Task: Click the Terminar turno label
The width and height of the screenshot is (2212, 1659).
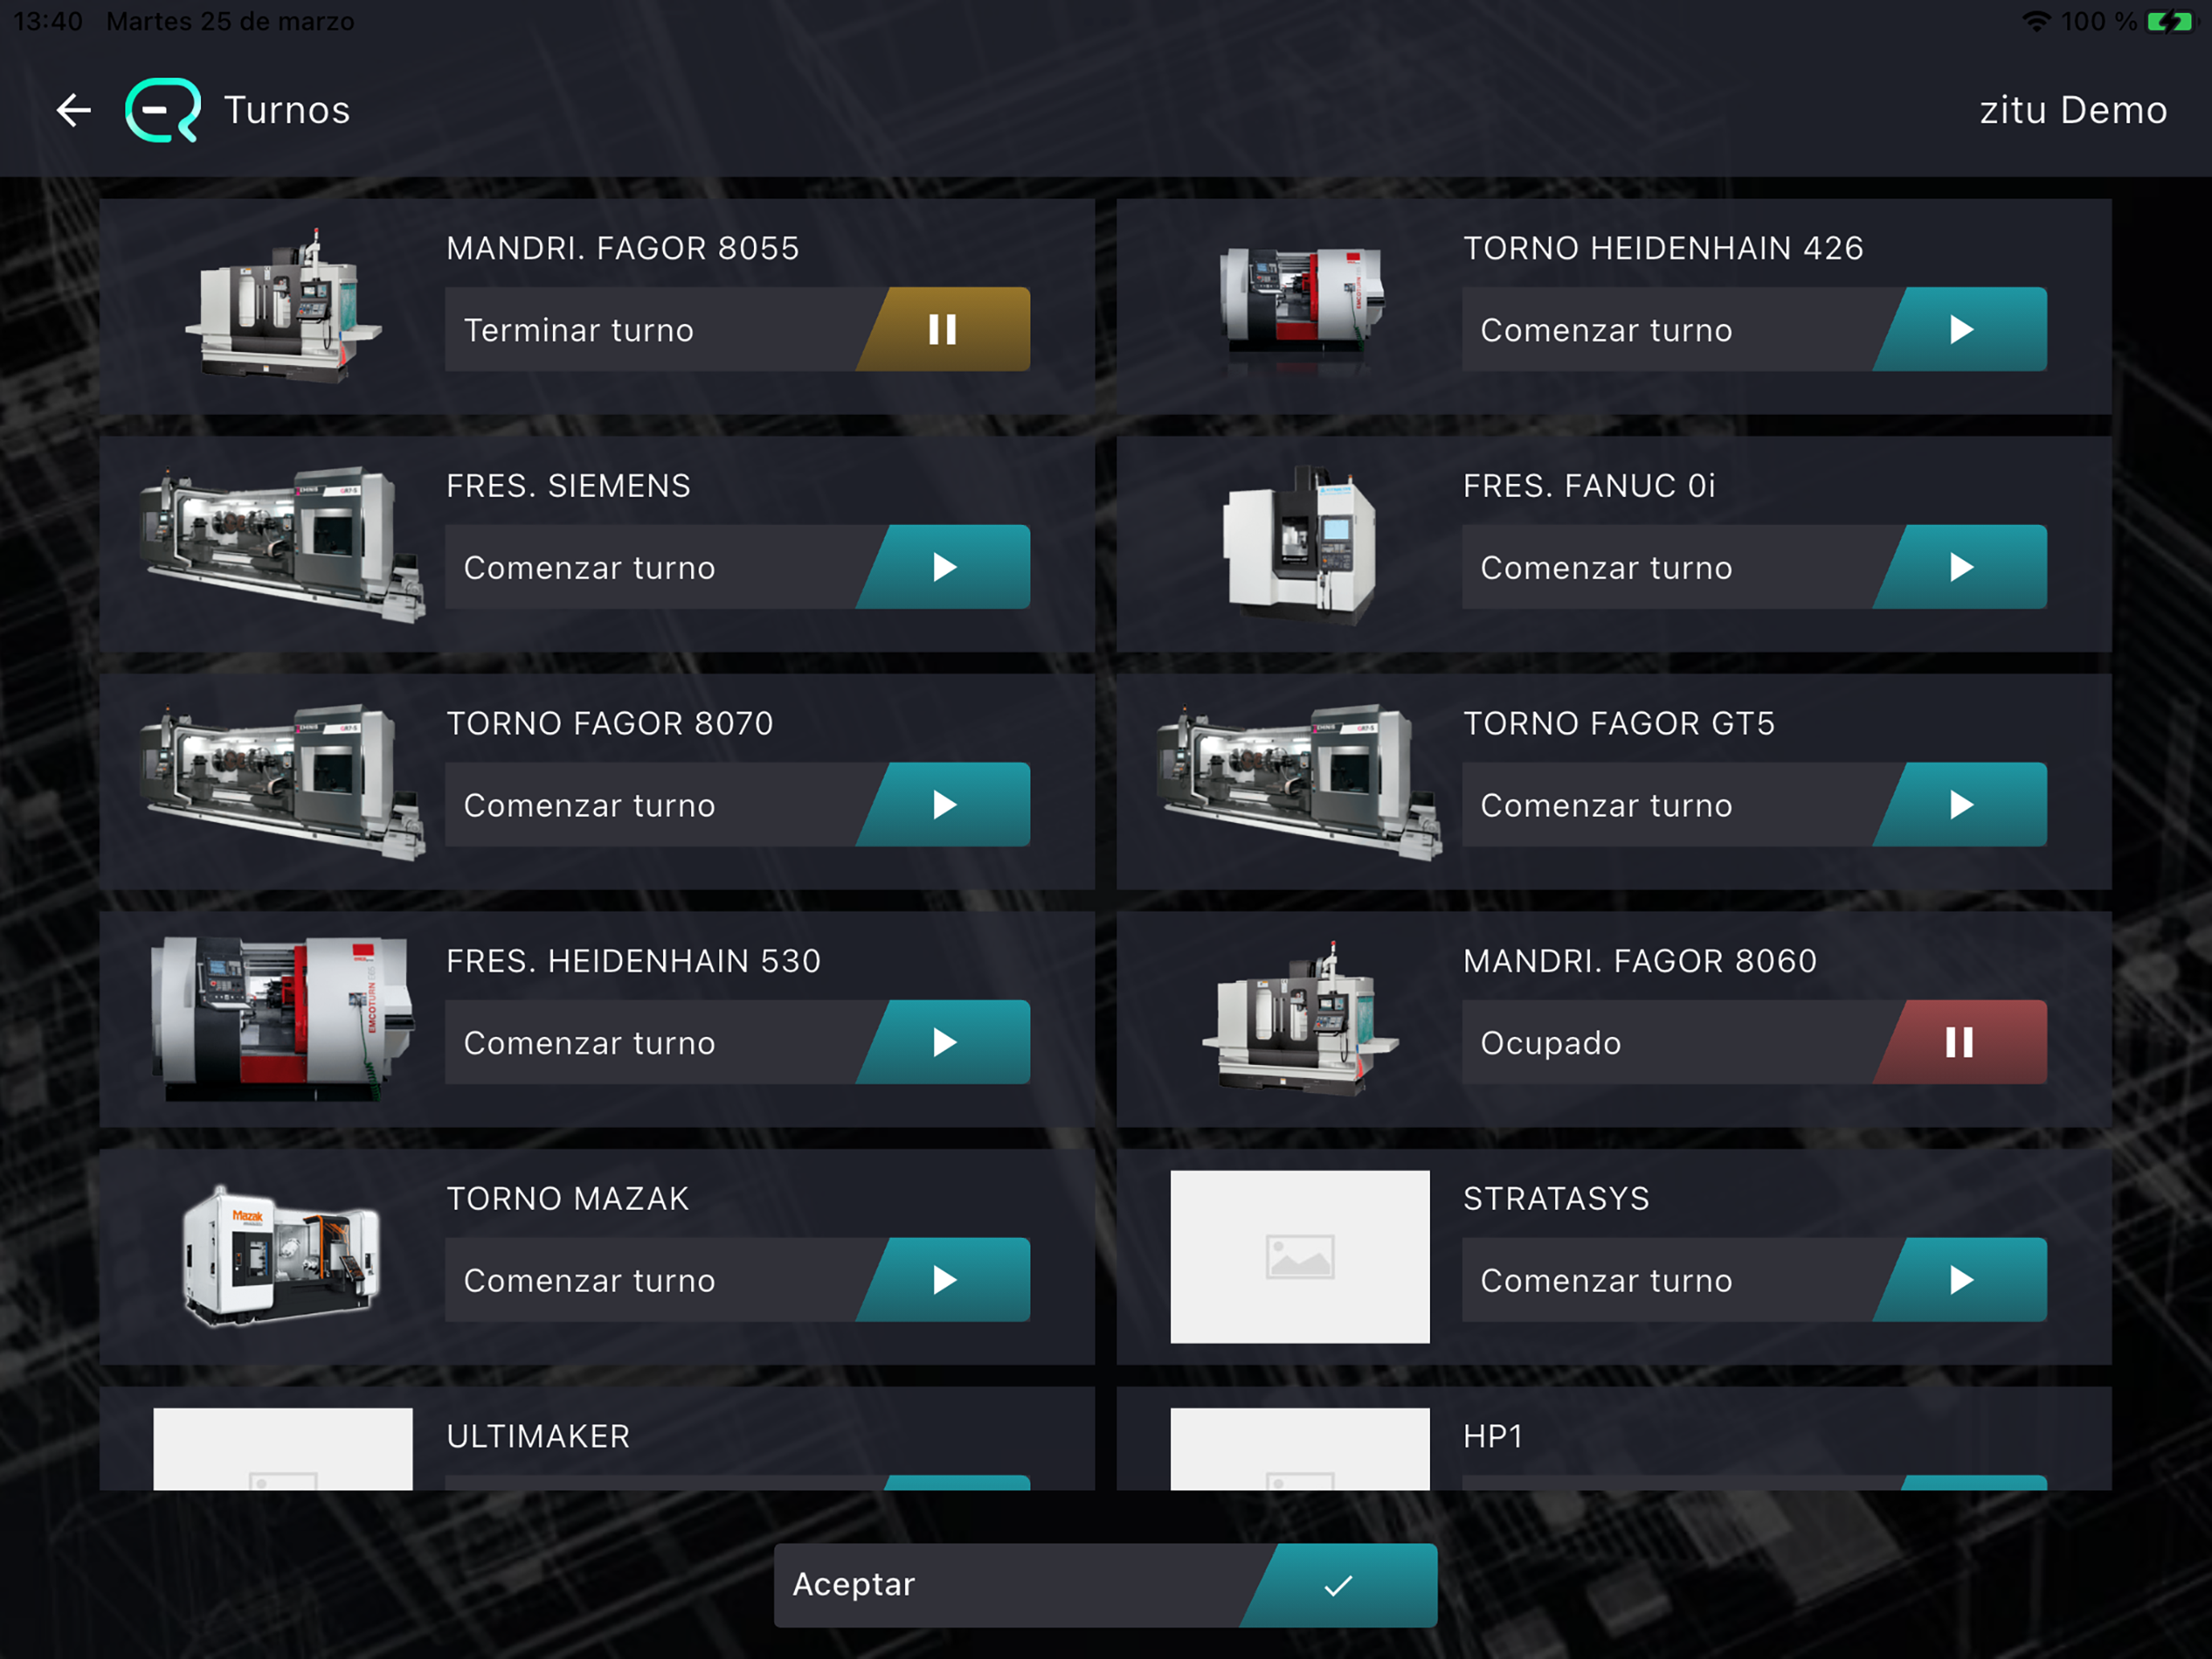Action: coord(579,330)
